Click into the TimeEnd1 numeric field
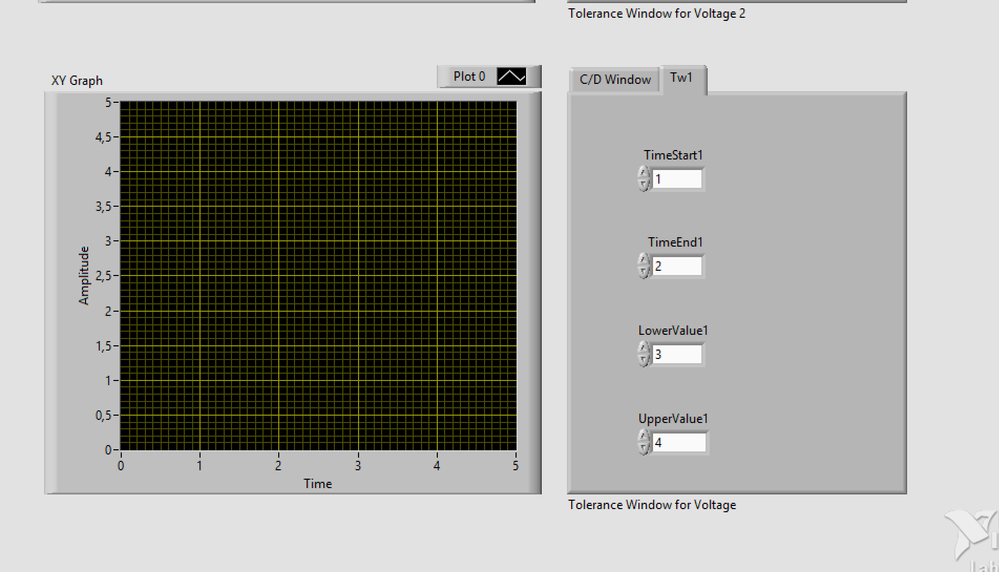The height and width of the screenshot is (572, 999). click(677, 266)
